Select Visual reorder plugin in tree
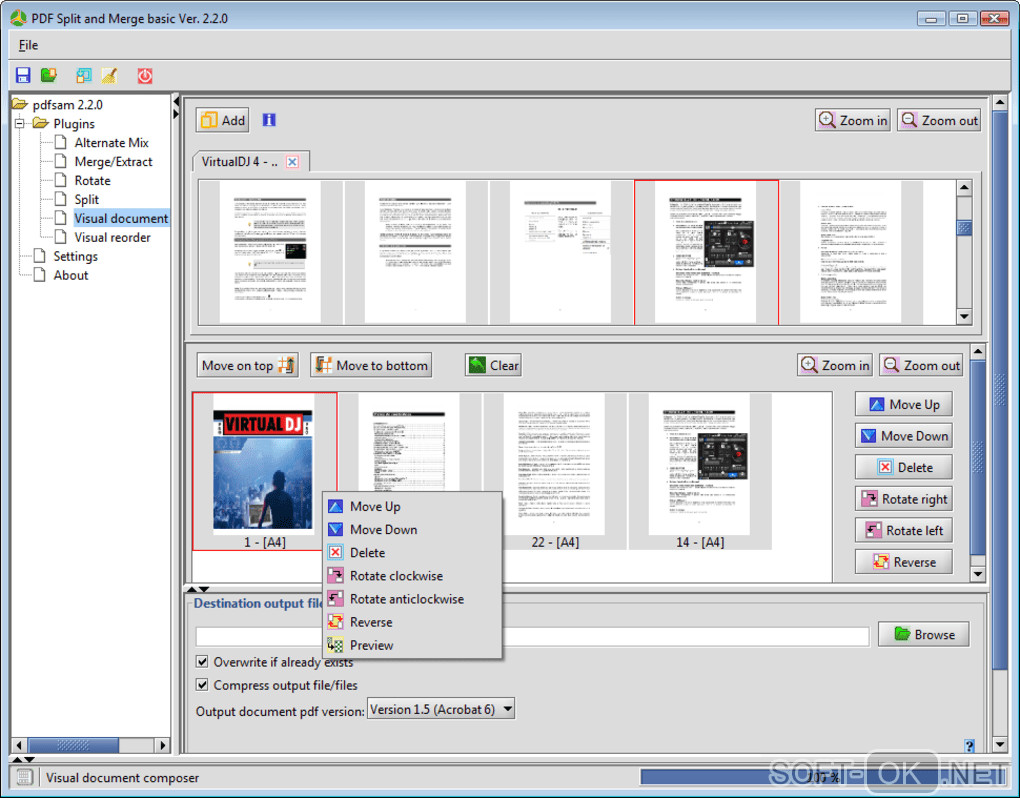The width and height of the screenshot is (1020, 798). (x=113, y=237)
